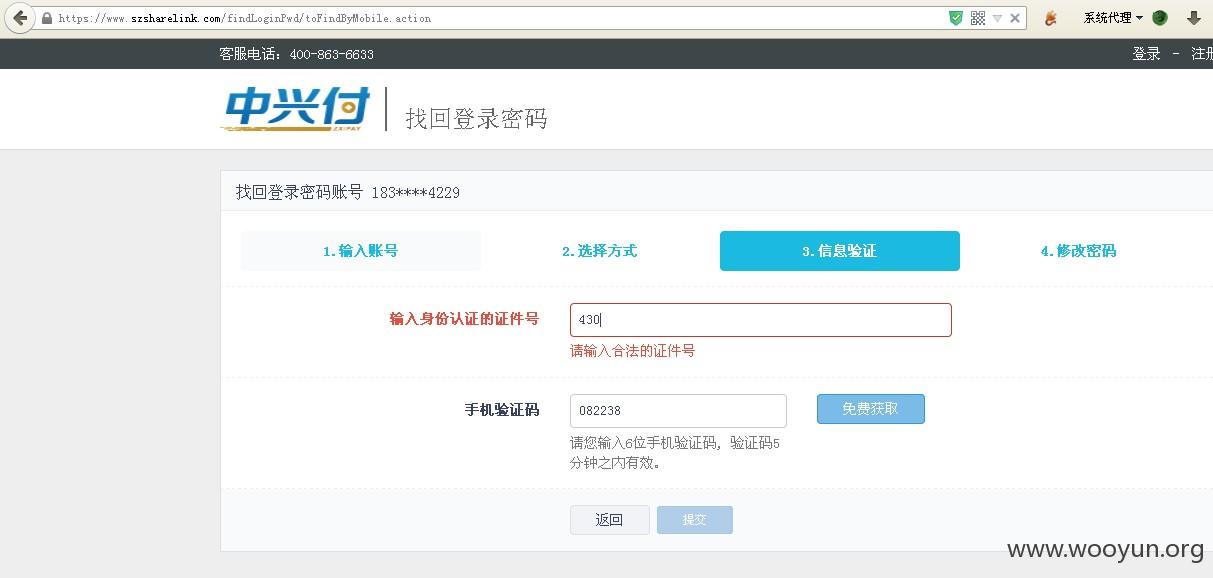The image size is (1213, 578).
Task: Select step 2.选择方式 tab
Action: (600, 251)
